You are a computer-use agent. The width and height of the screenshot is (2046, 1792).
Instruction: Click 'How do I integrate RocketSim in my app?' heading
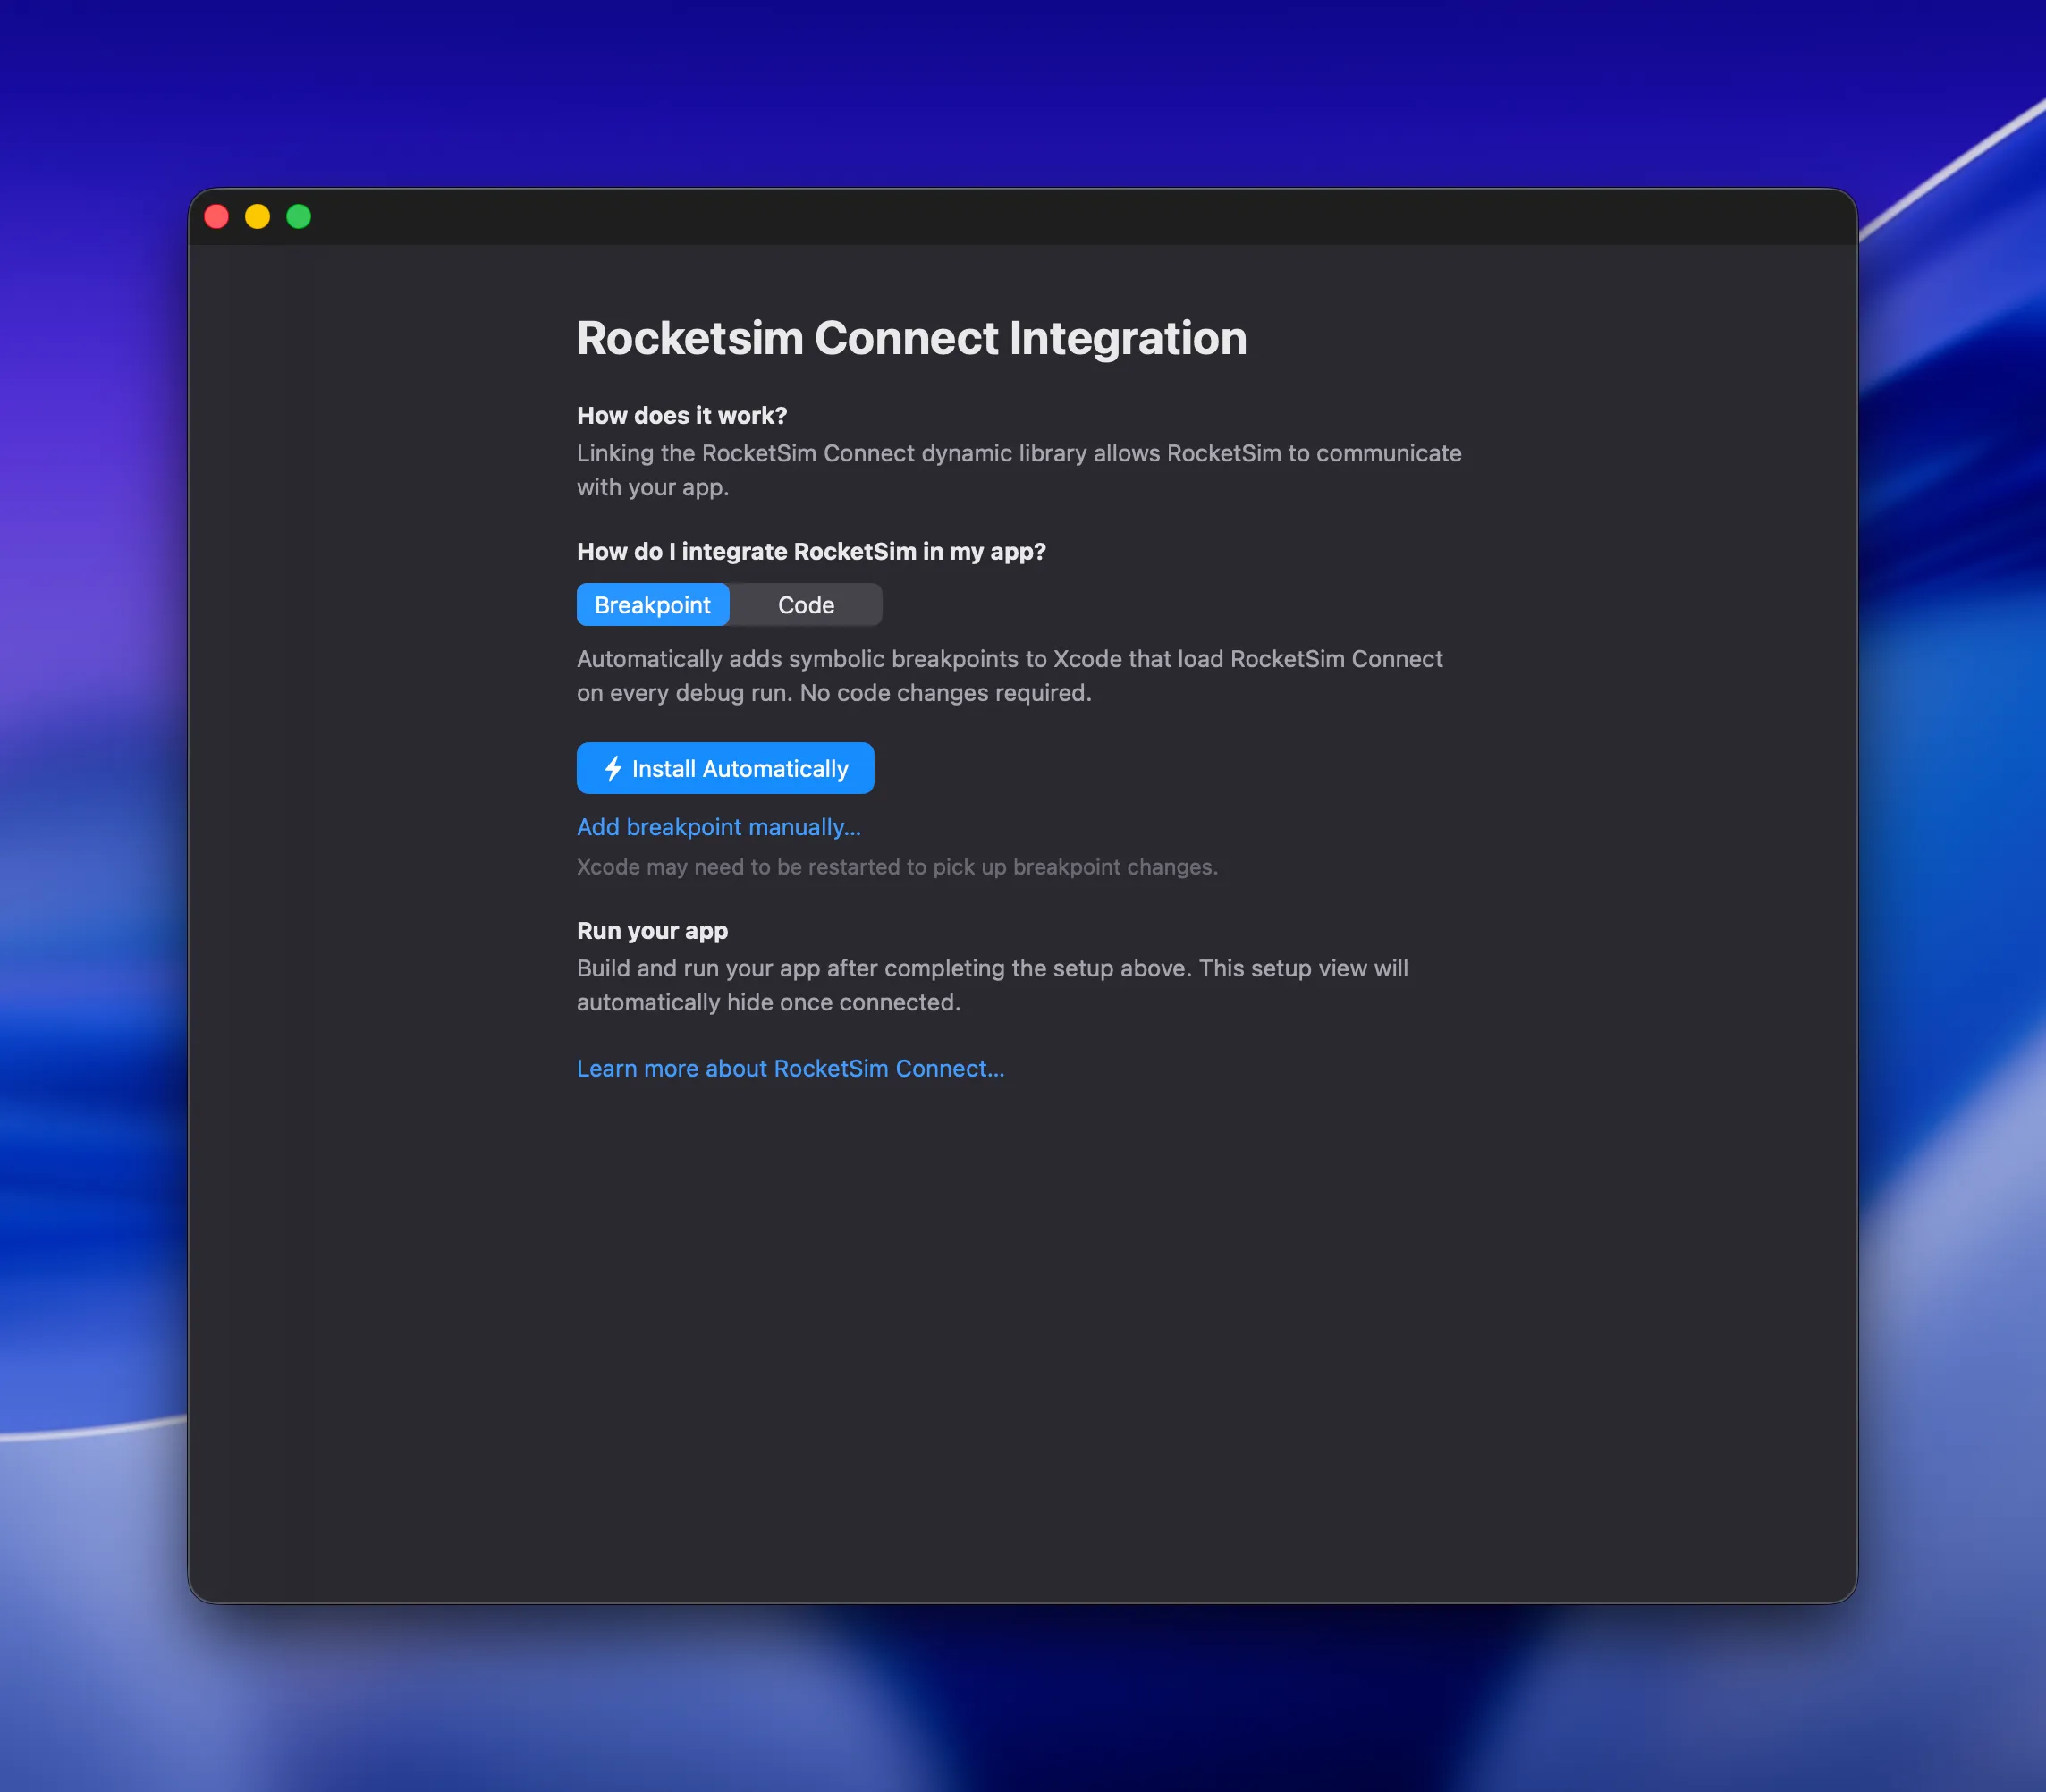click(811, 551)
